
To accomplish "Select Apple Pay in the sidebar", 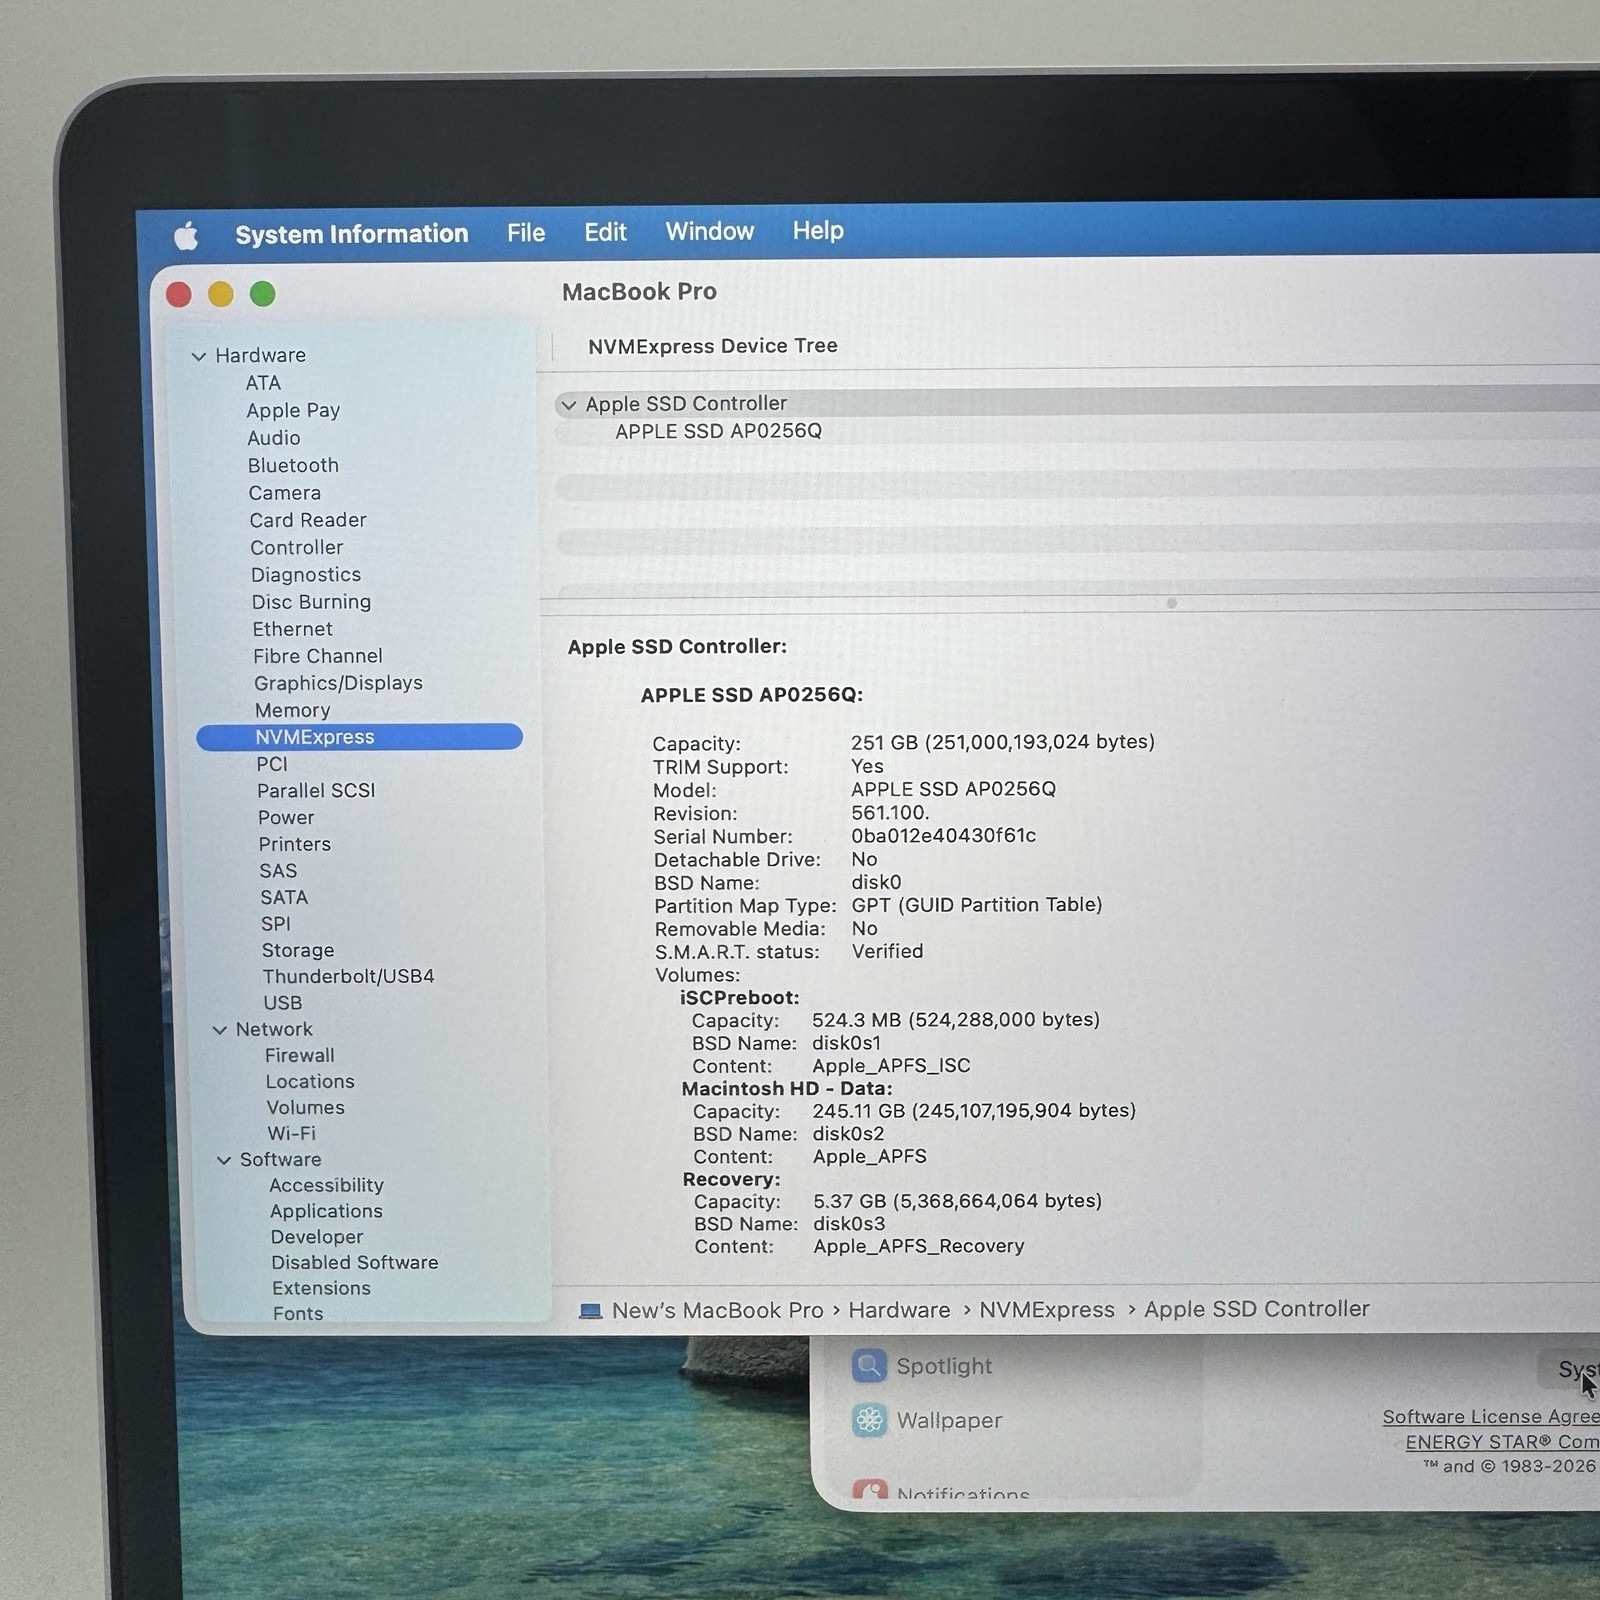I will click(293, 410).
